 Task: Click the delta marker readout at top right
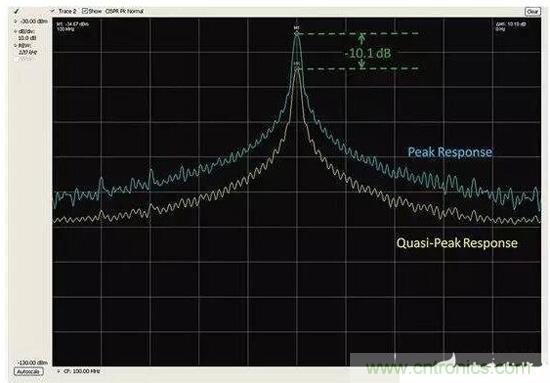[511, 27]
